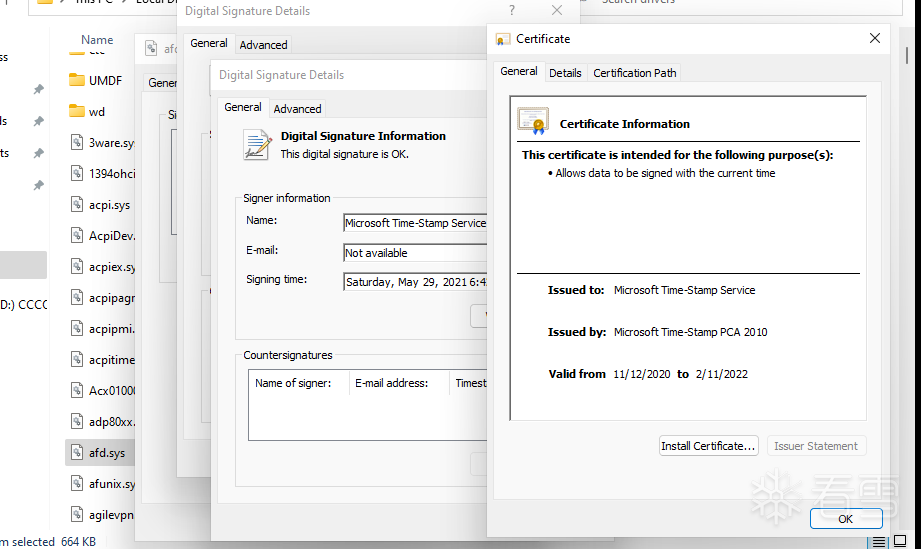Close the Certificate dialog window
Viewport: 921px width, 549px height.
(x=875, y=39)
